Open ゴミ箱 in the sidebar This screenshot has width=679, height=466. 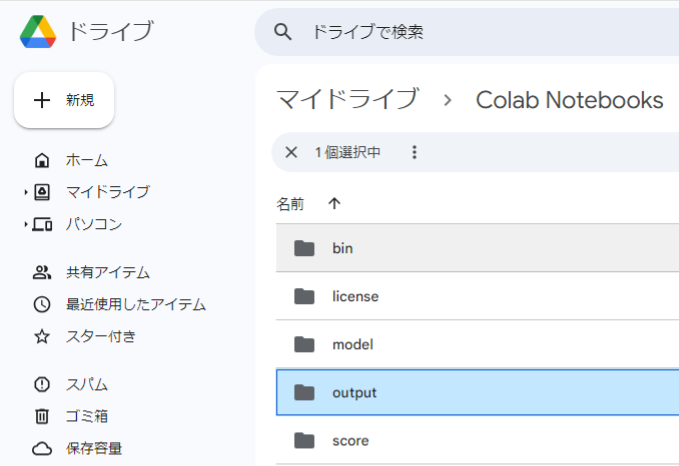pos(87,416)
